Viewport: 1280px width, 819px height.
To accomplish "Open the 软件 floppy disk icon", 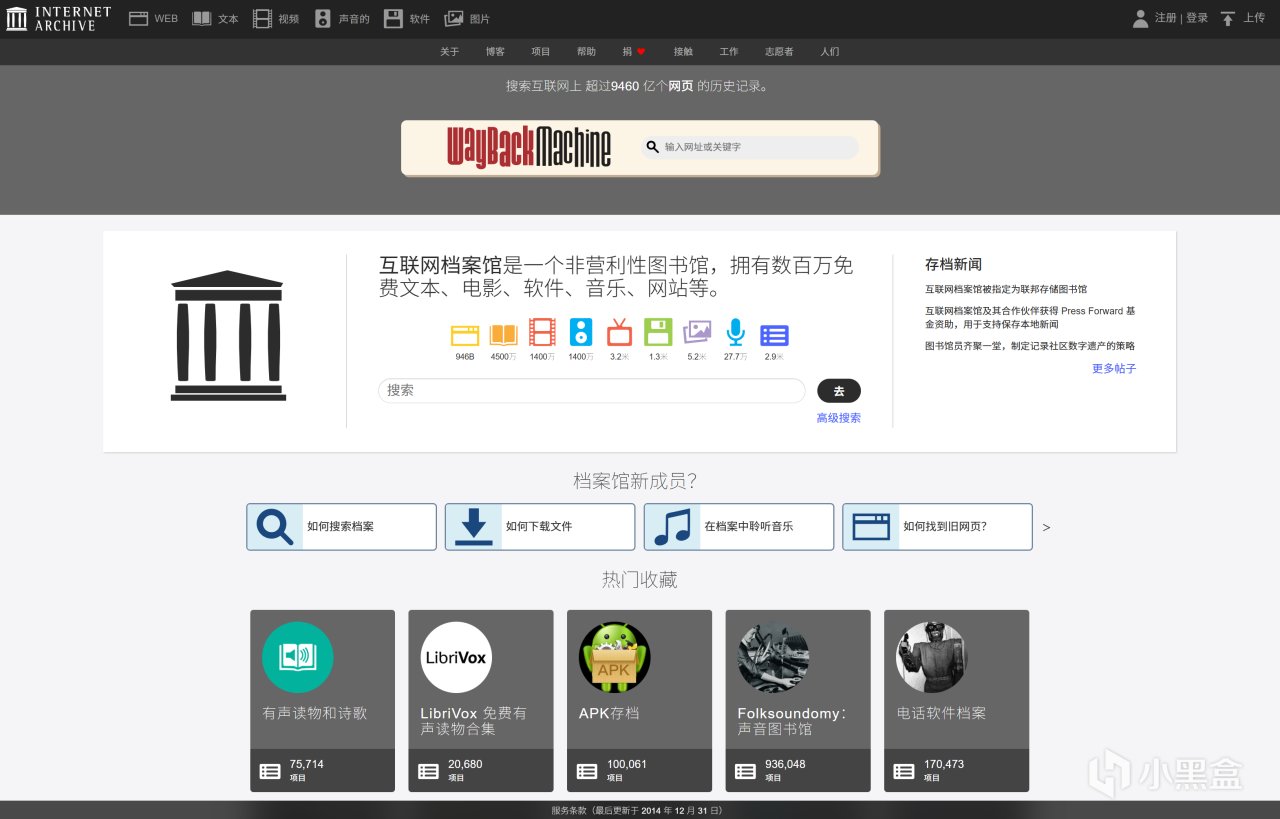I will [393, 18].
